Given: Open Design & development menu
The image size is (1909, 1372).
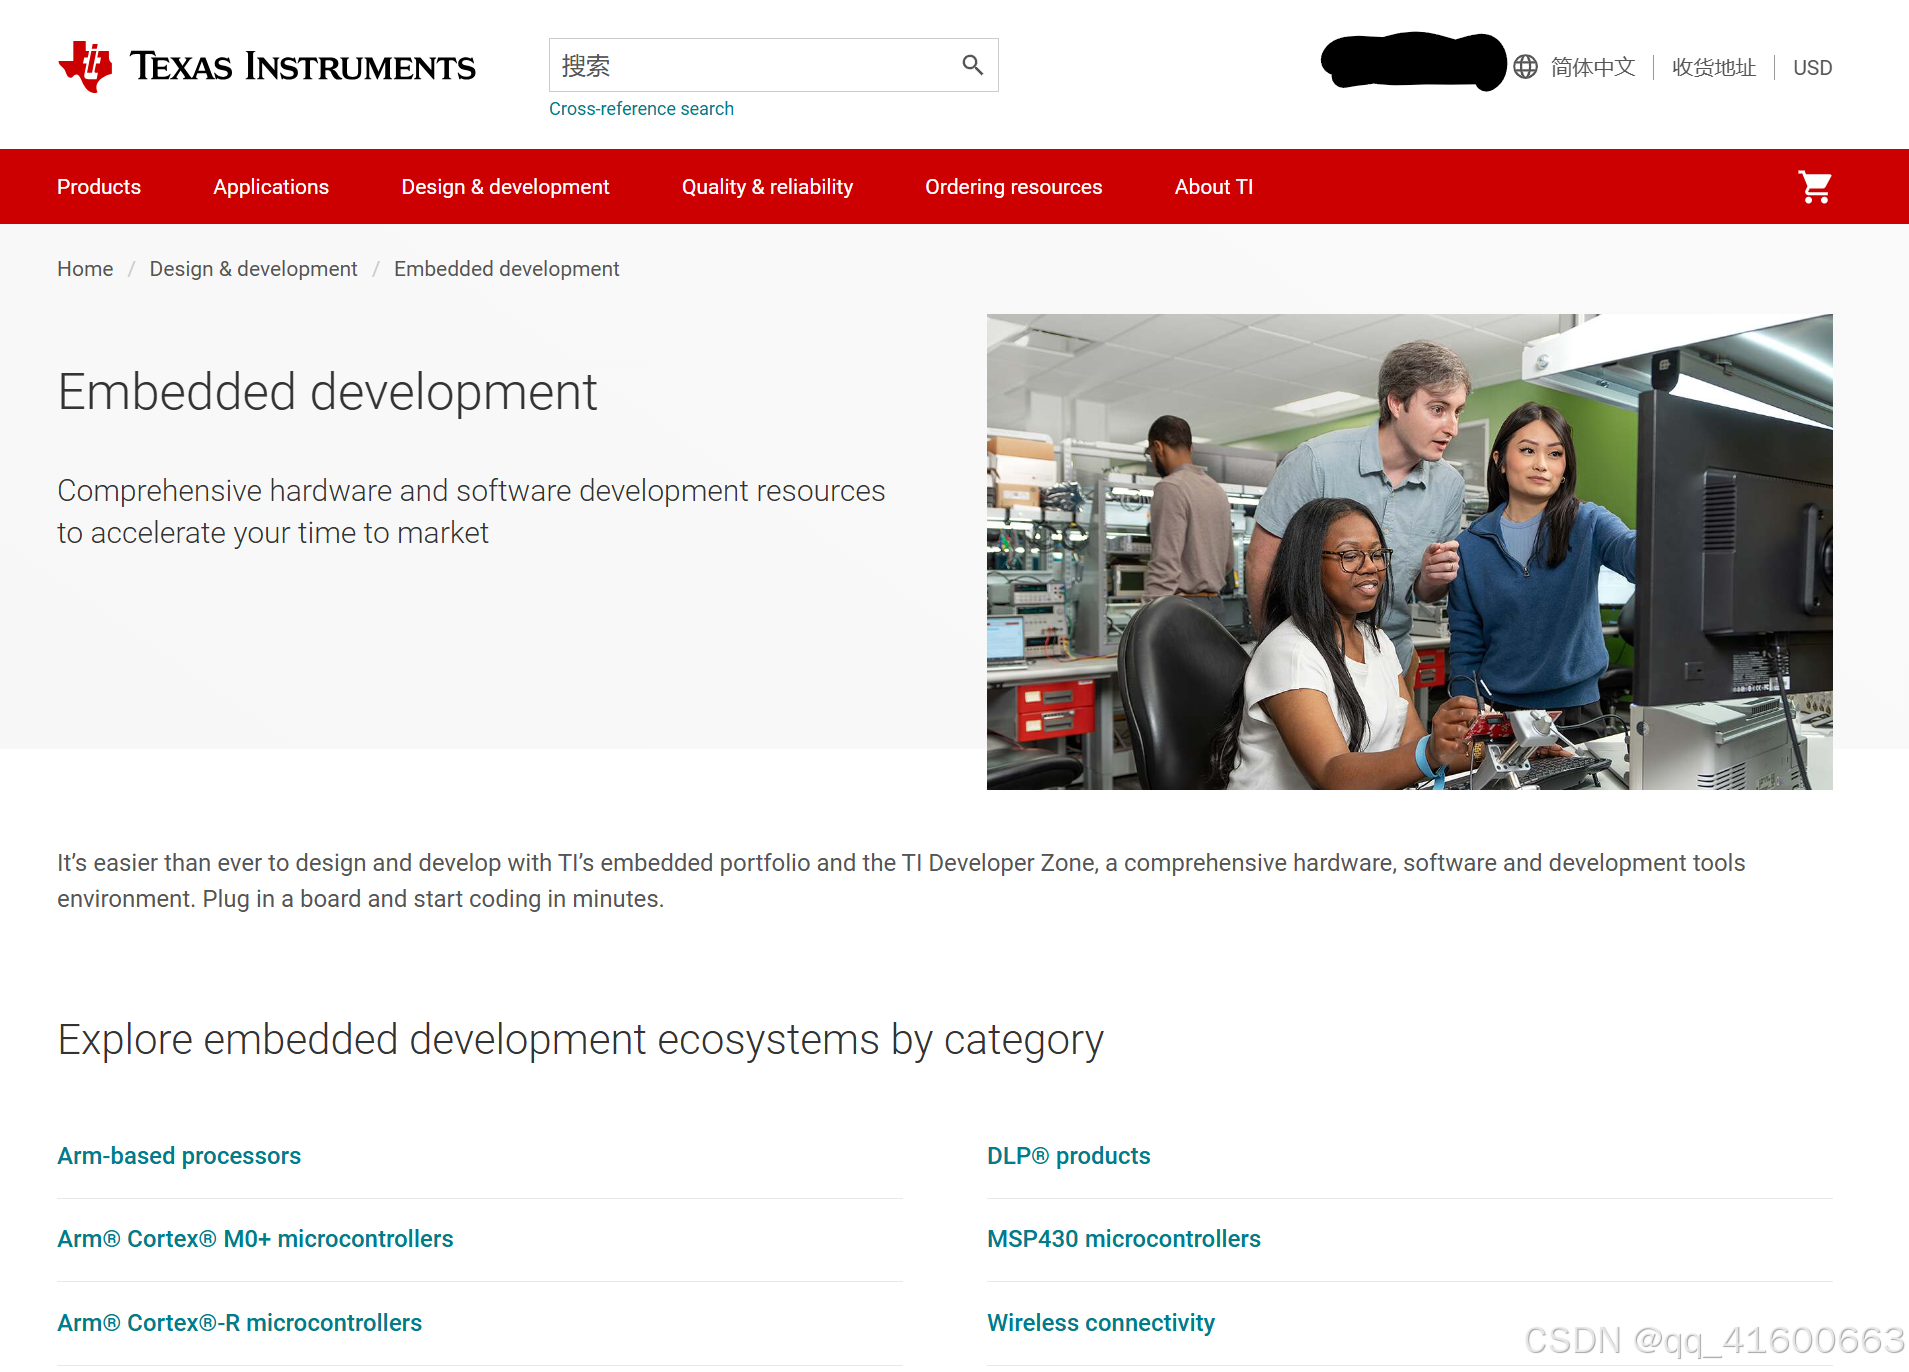Looking at the screenshot, I should tap(505, 187).
